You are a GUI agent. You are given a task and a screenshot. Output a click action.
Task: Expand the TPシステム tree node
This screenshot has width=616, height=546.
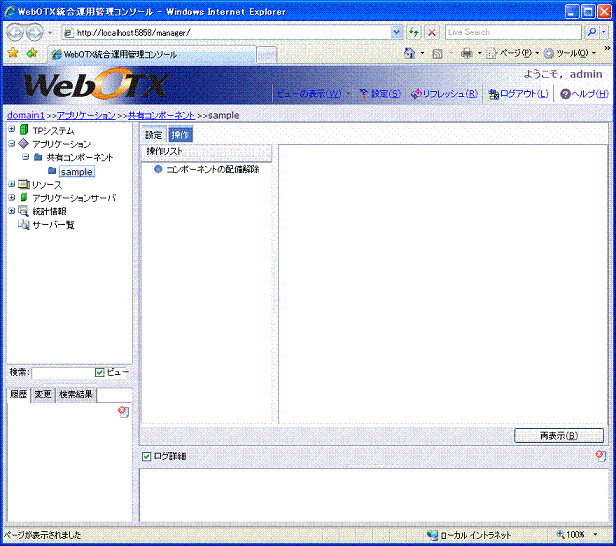pos(11,131)
